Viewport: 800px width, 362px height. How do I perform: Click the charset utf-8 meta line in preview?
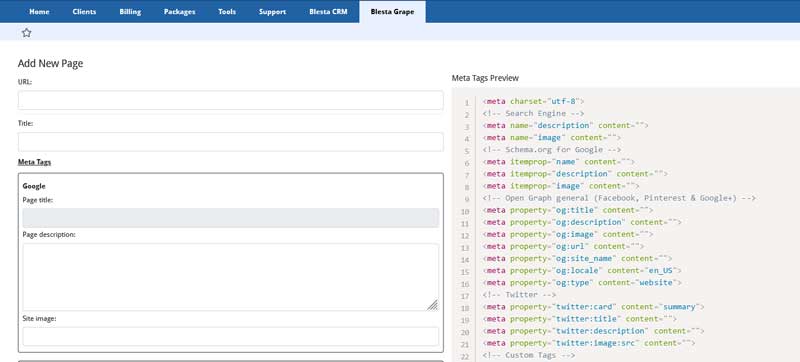533,101
